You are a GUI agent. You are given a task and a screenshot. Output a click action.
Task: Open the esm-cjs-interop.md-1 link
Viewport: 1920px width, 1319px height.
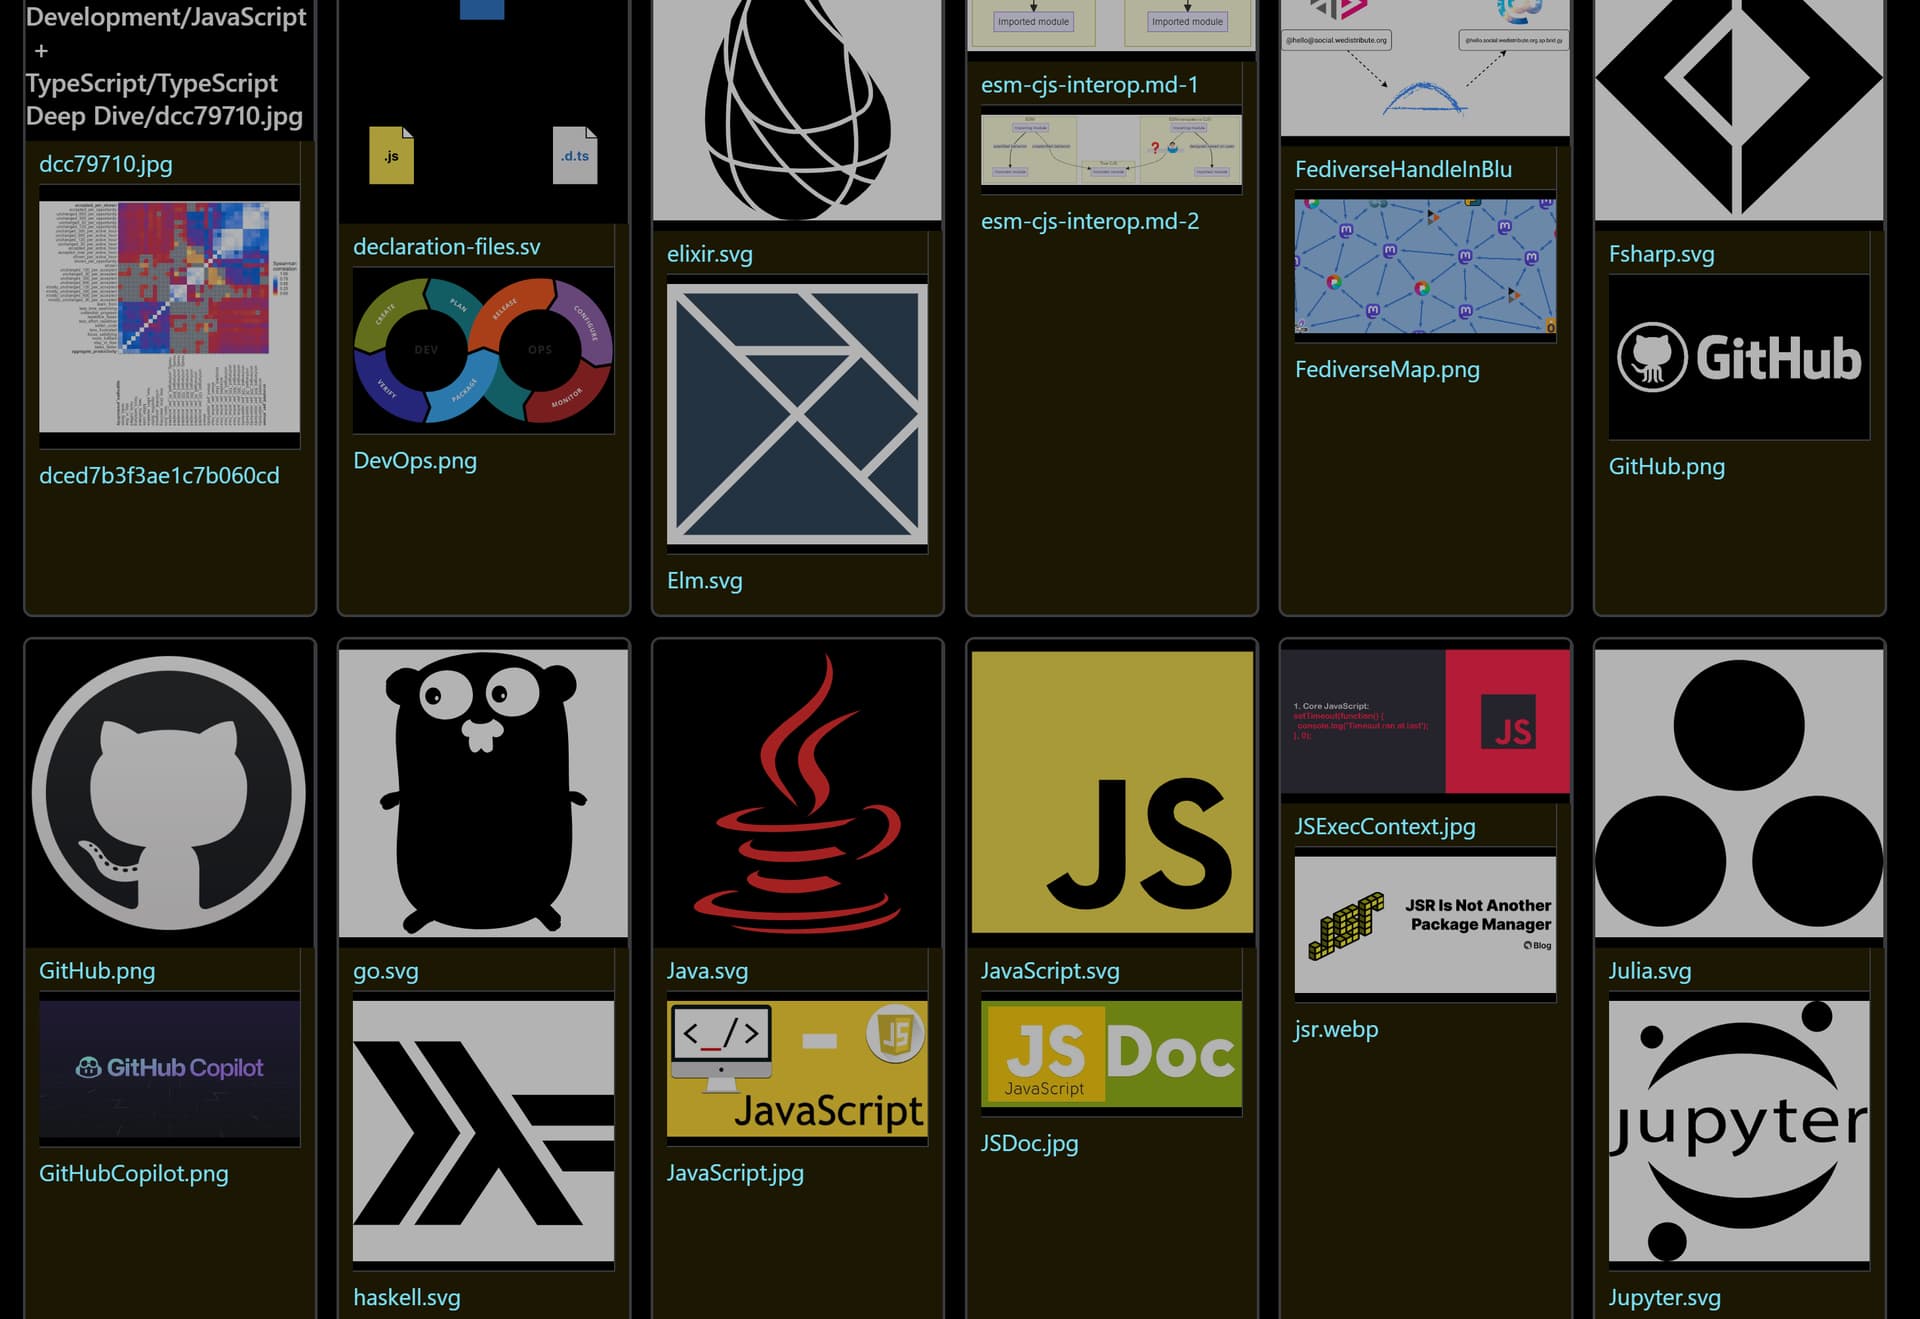point(1090,85)
